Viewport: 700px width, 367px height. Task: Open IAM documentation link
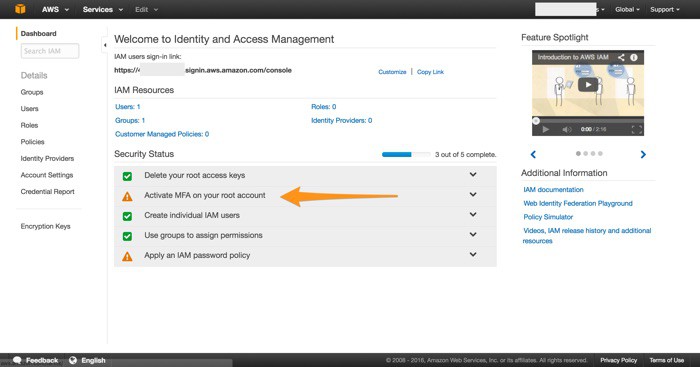coord(553,190)
